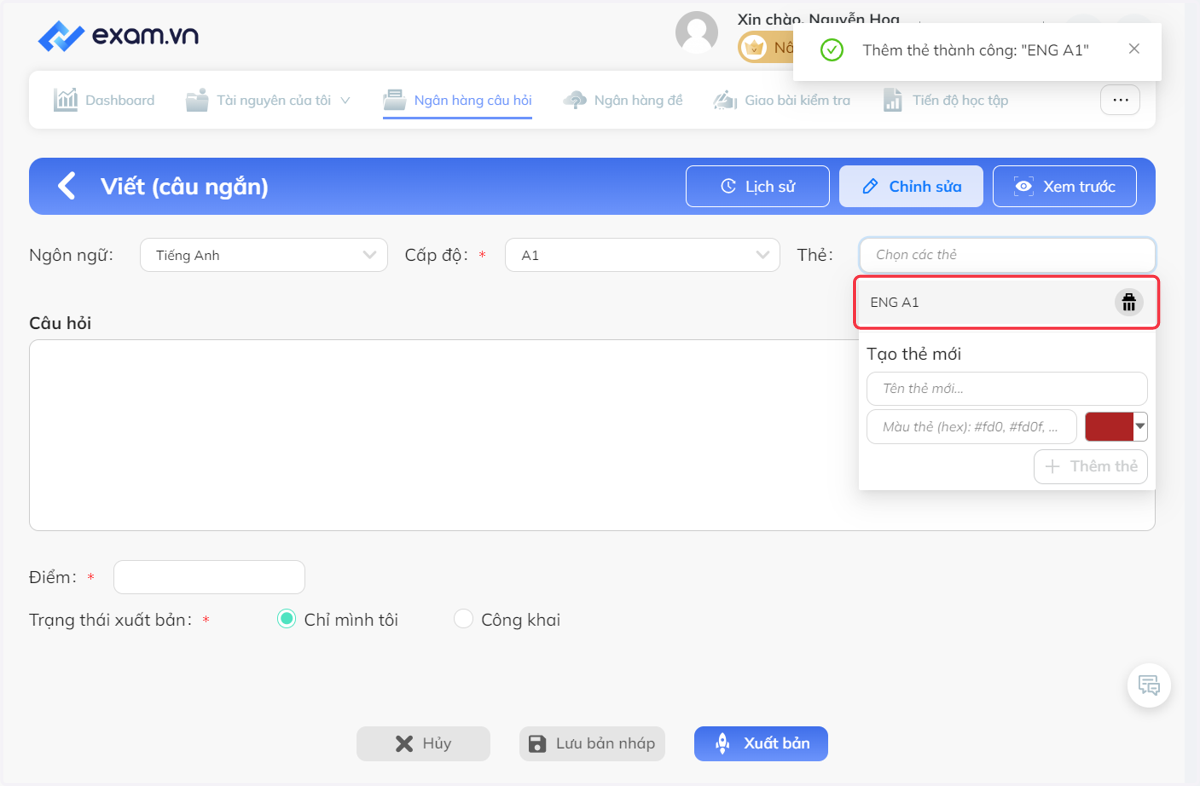Screen dimensions: 1200x786
Task: Open Giao bài kiểm tra tab
Action: point(781,100)
